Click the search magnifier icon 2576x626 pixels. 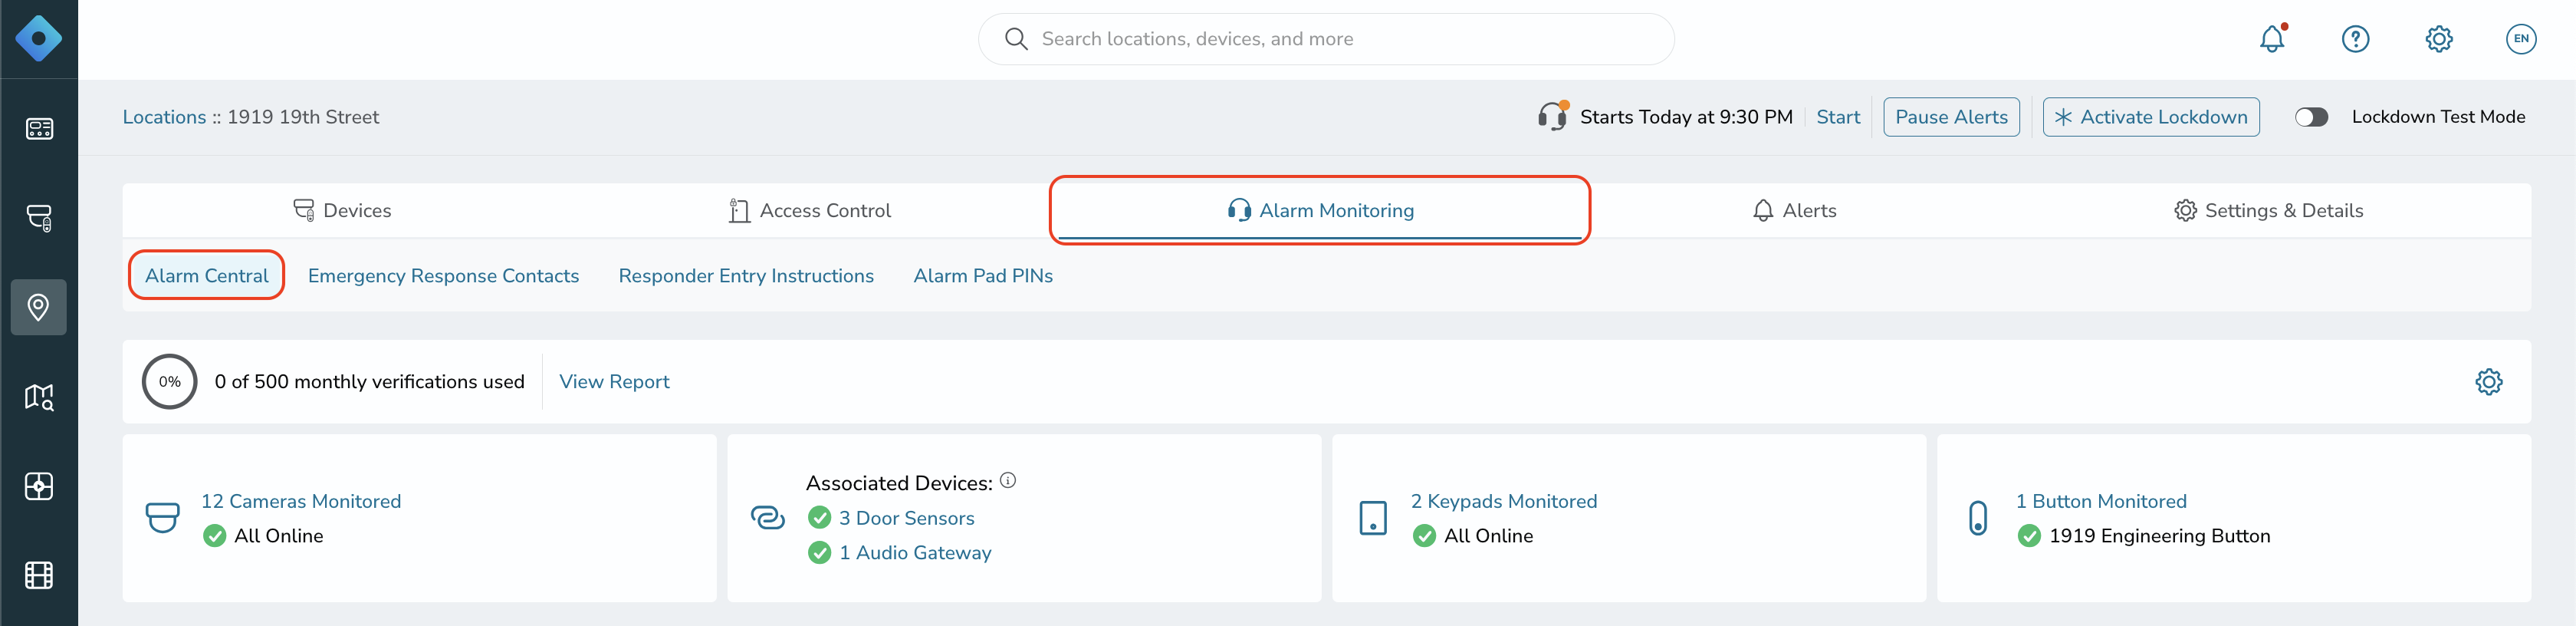(x=1016, y=39)
